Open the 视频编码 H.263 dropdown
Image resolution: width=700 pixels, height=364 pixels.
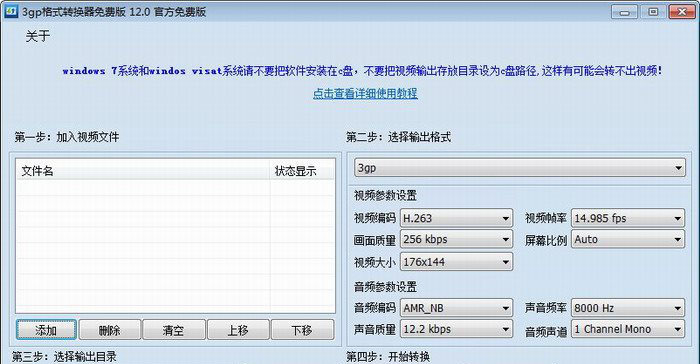[456, 218]
